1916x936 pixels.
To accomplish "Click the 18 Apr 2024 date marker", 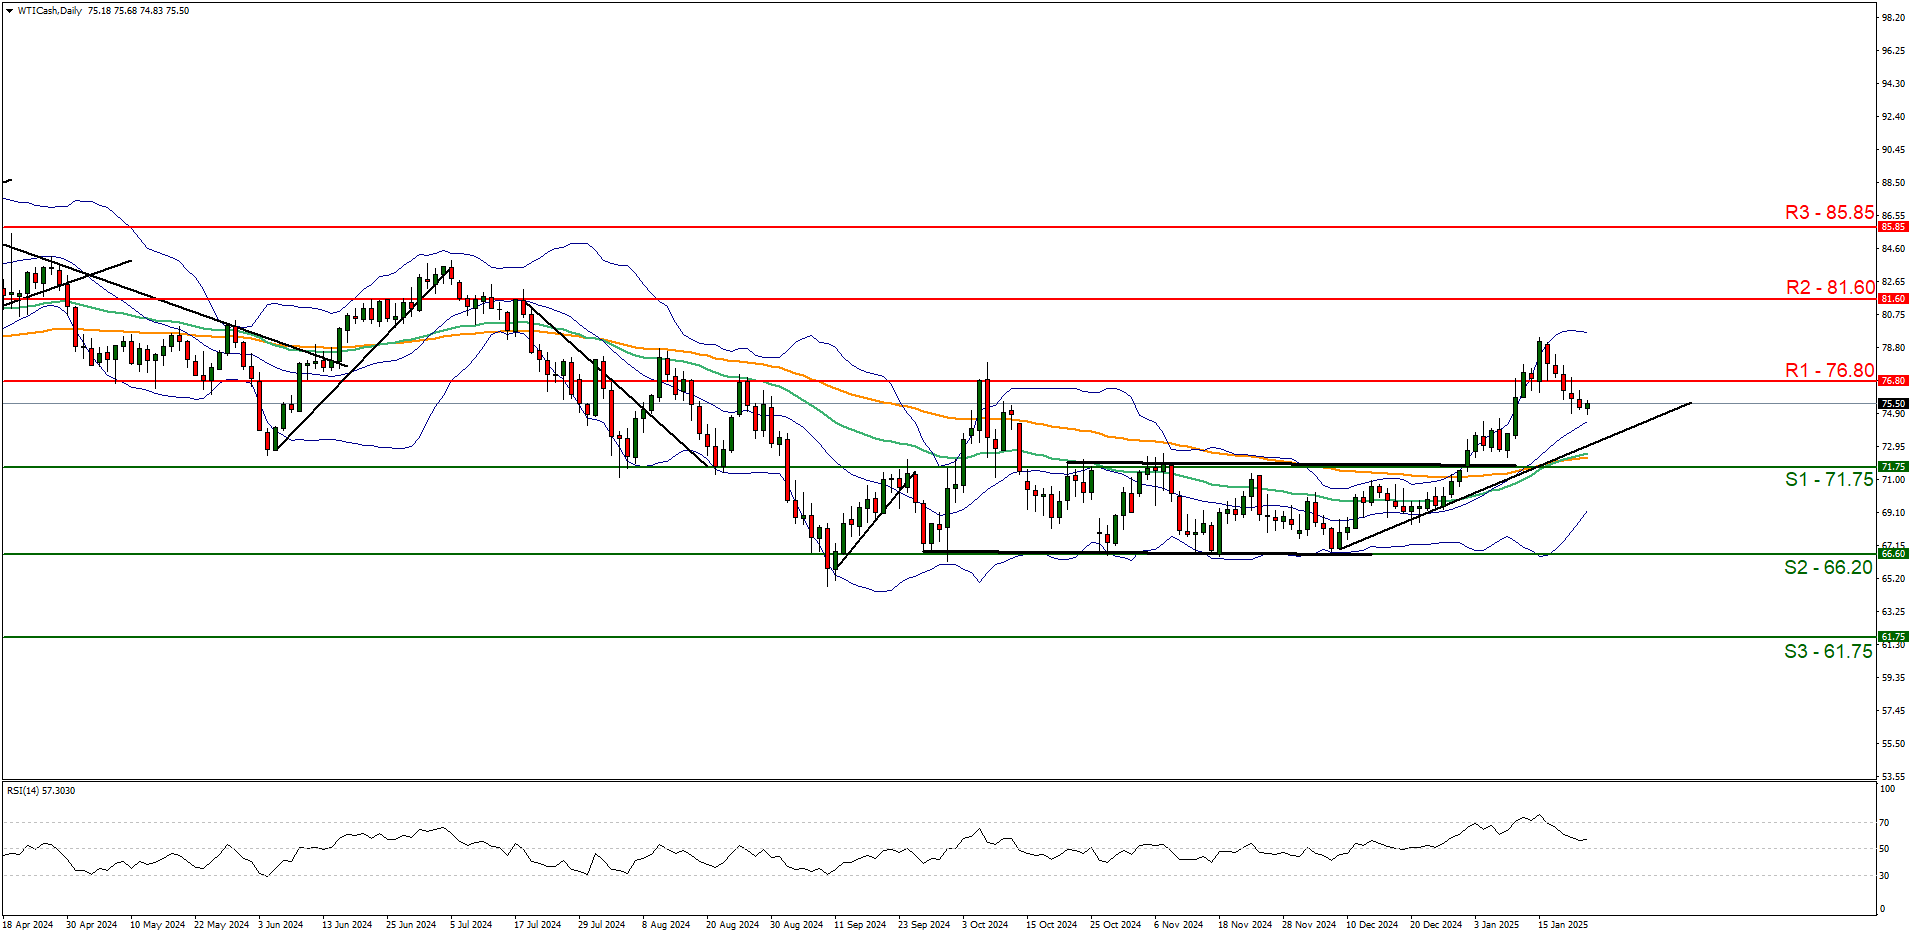I will tap(28, 925).
